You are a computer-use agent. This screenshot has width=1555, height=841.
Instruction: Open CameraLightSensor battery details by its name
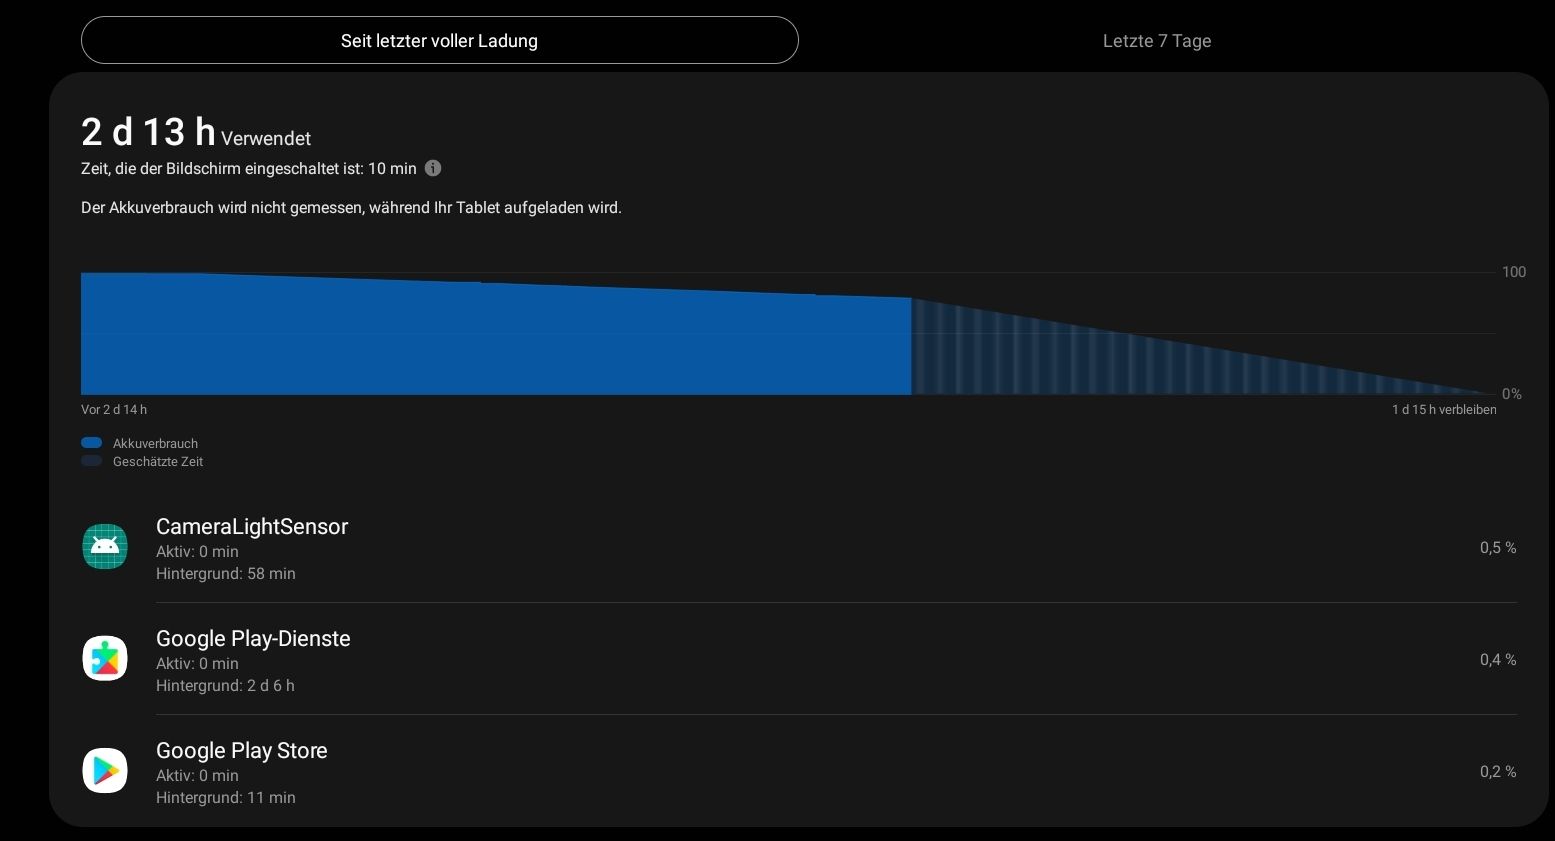click(252, 527)
